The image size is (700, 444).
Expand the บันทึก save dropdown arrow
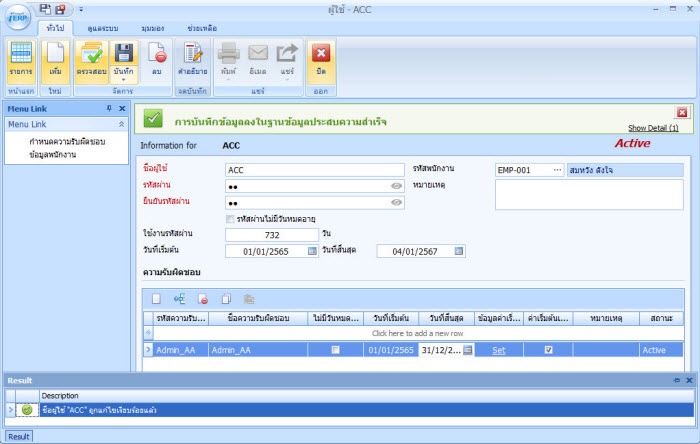click(x=124, y=79)
